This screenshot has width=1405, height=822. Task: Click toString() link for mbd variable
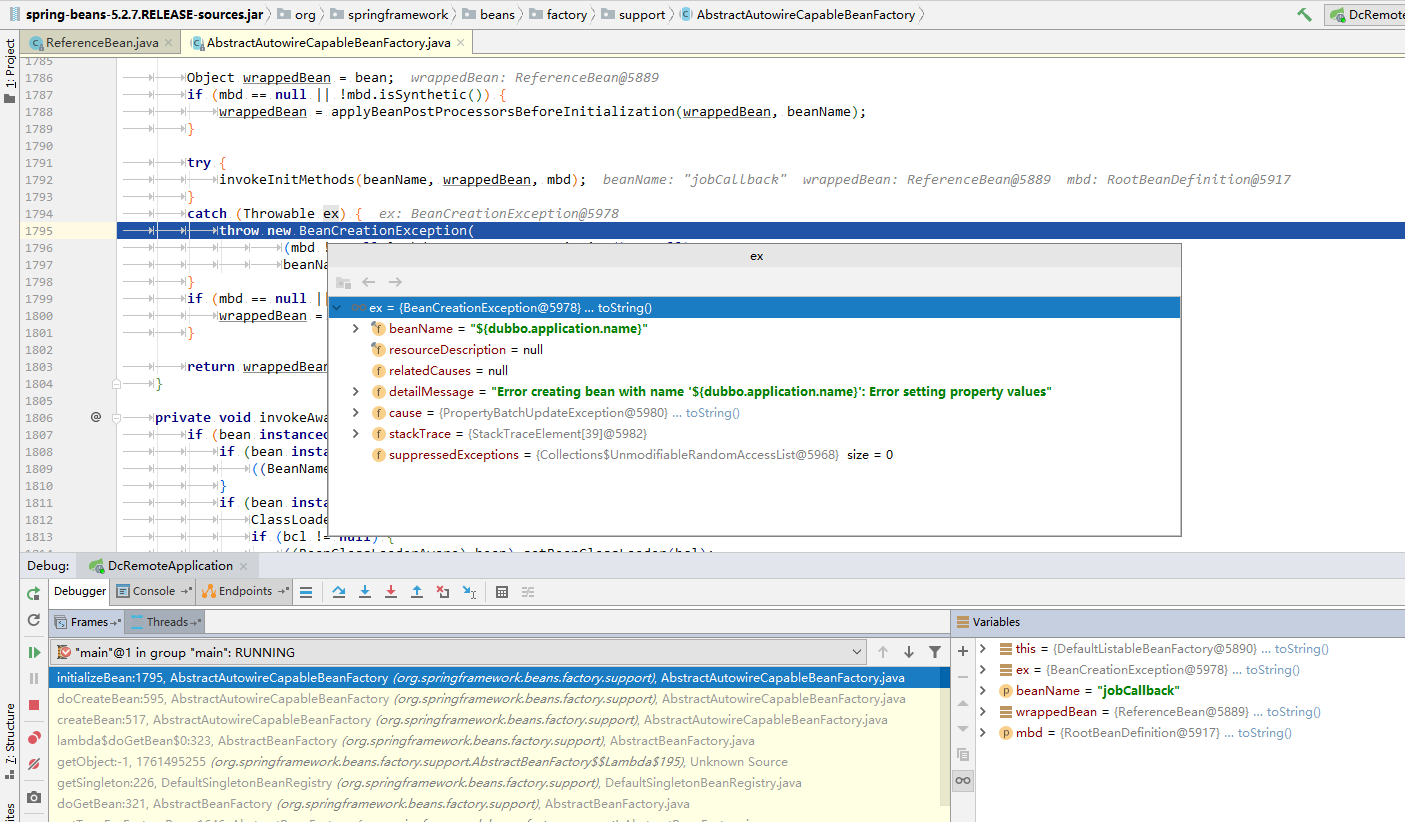click(x=1264, y=733)
